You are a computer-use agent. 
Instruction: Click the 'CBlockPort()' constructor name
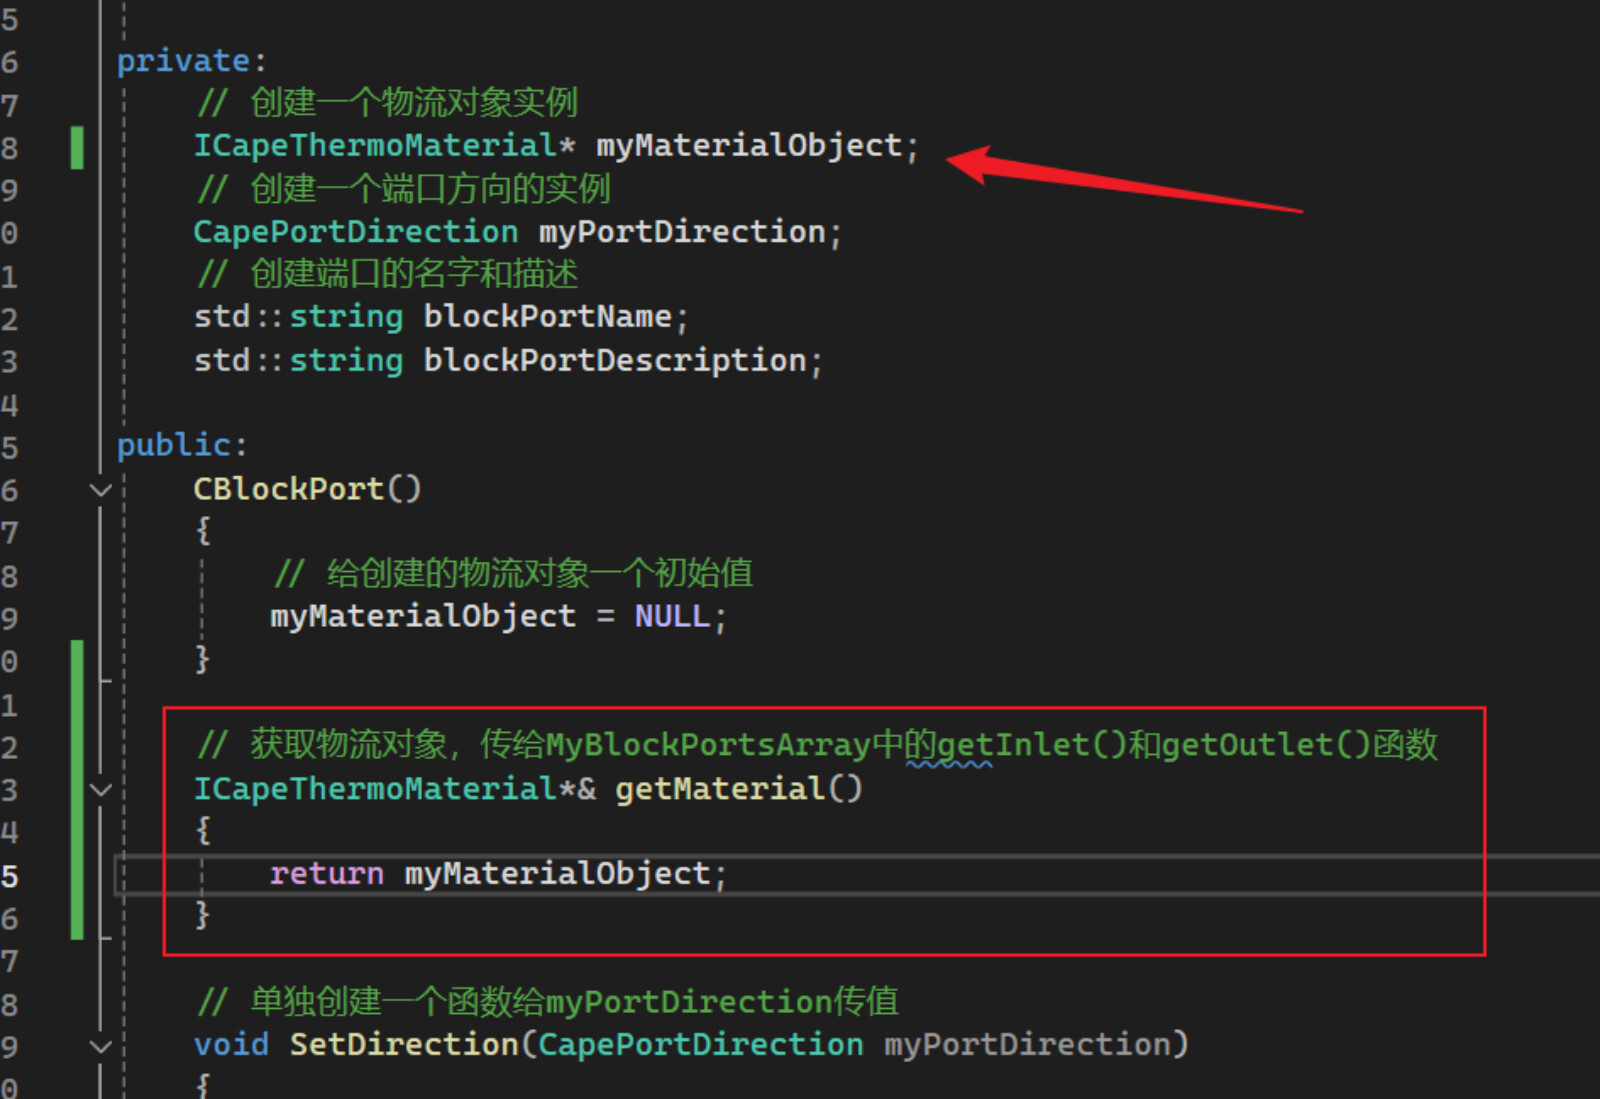click(x=308, y=489)
